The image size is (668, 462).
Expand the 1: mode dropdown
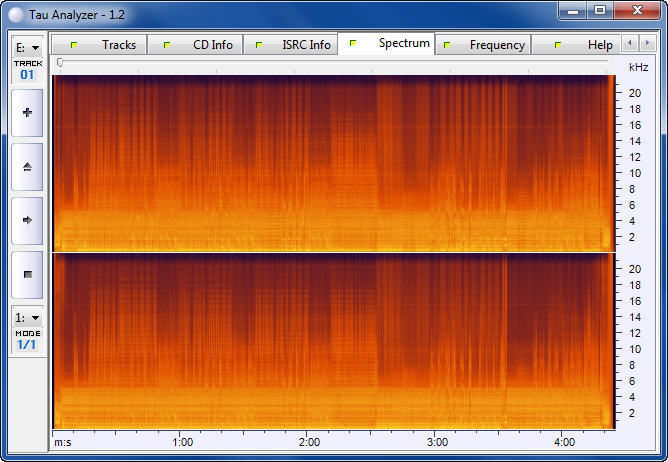pos(27,317)
